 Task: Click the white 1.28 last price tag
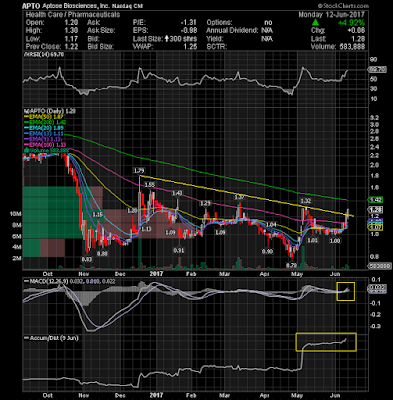pos(375,210)
